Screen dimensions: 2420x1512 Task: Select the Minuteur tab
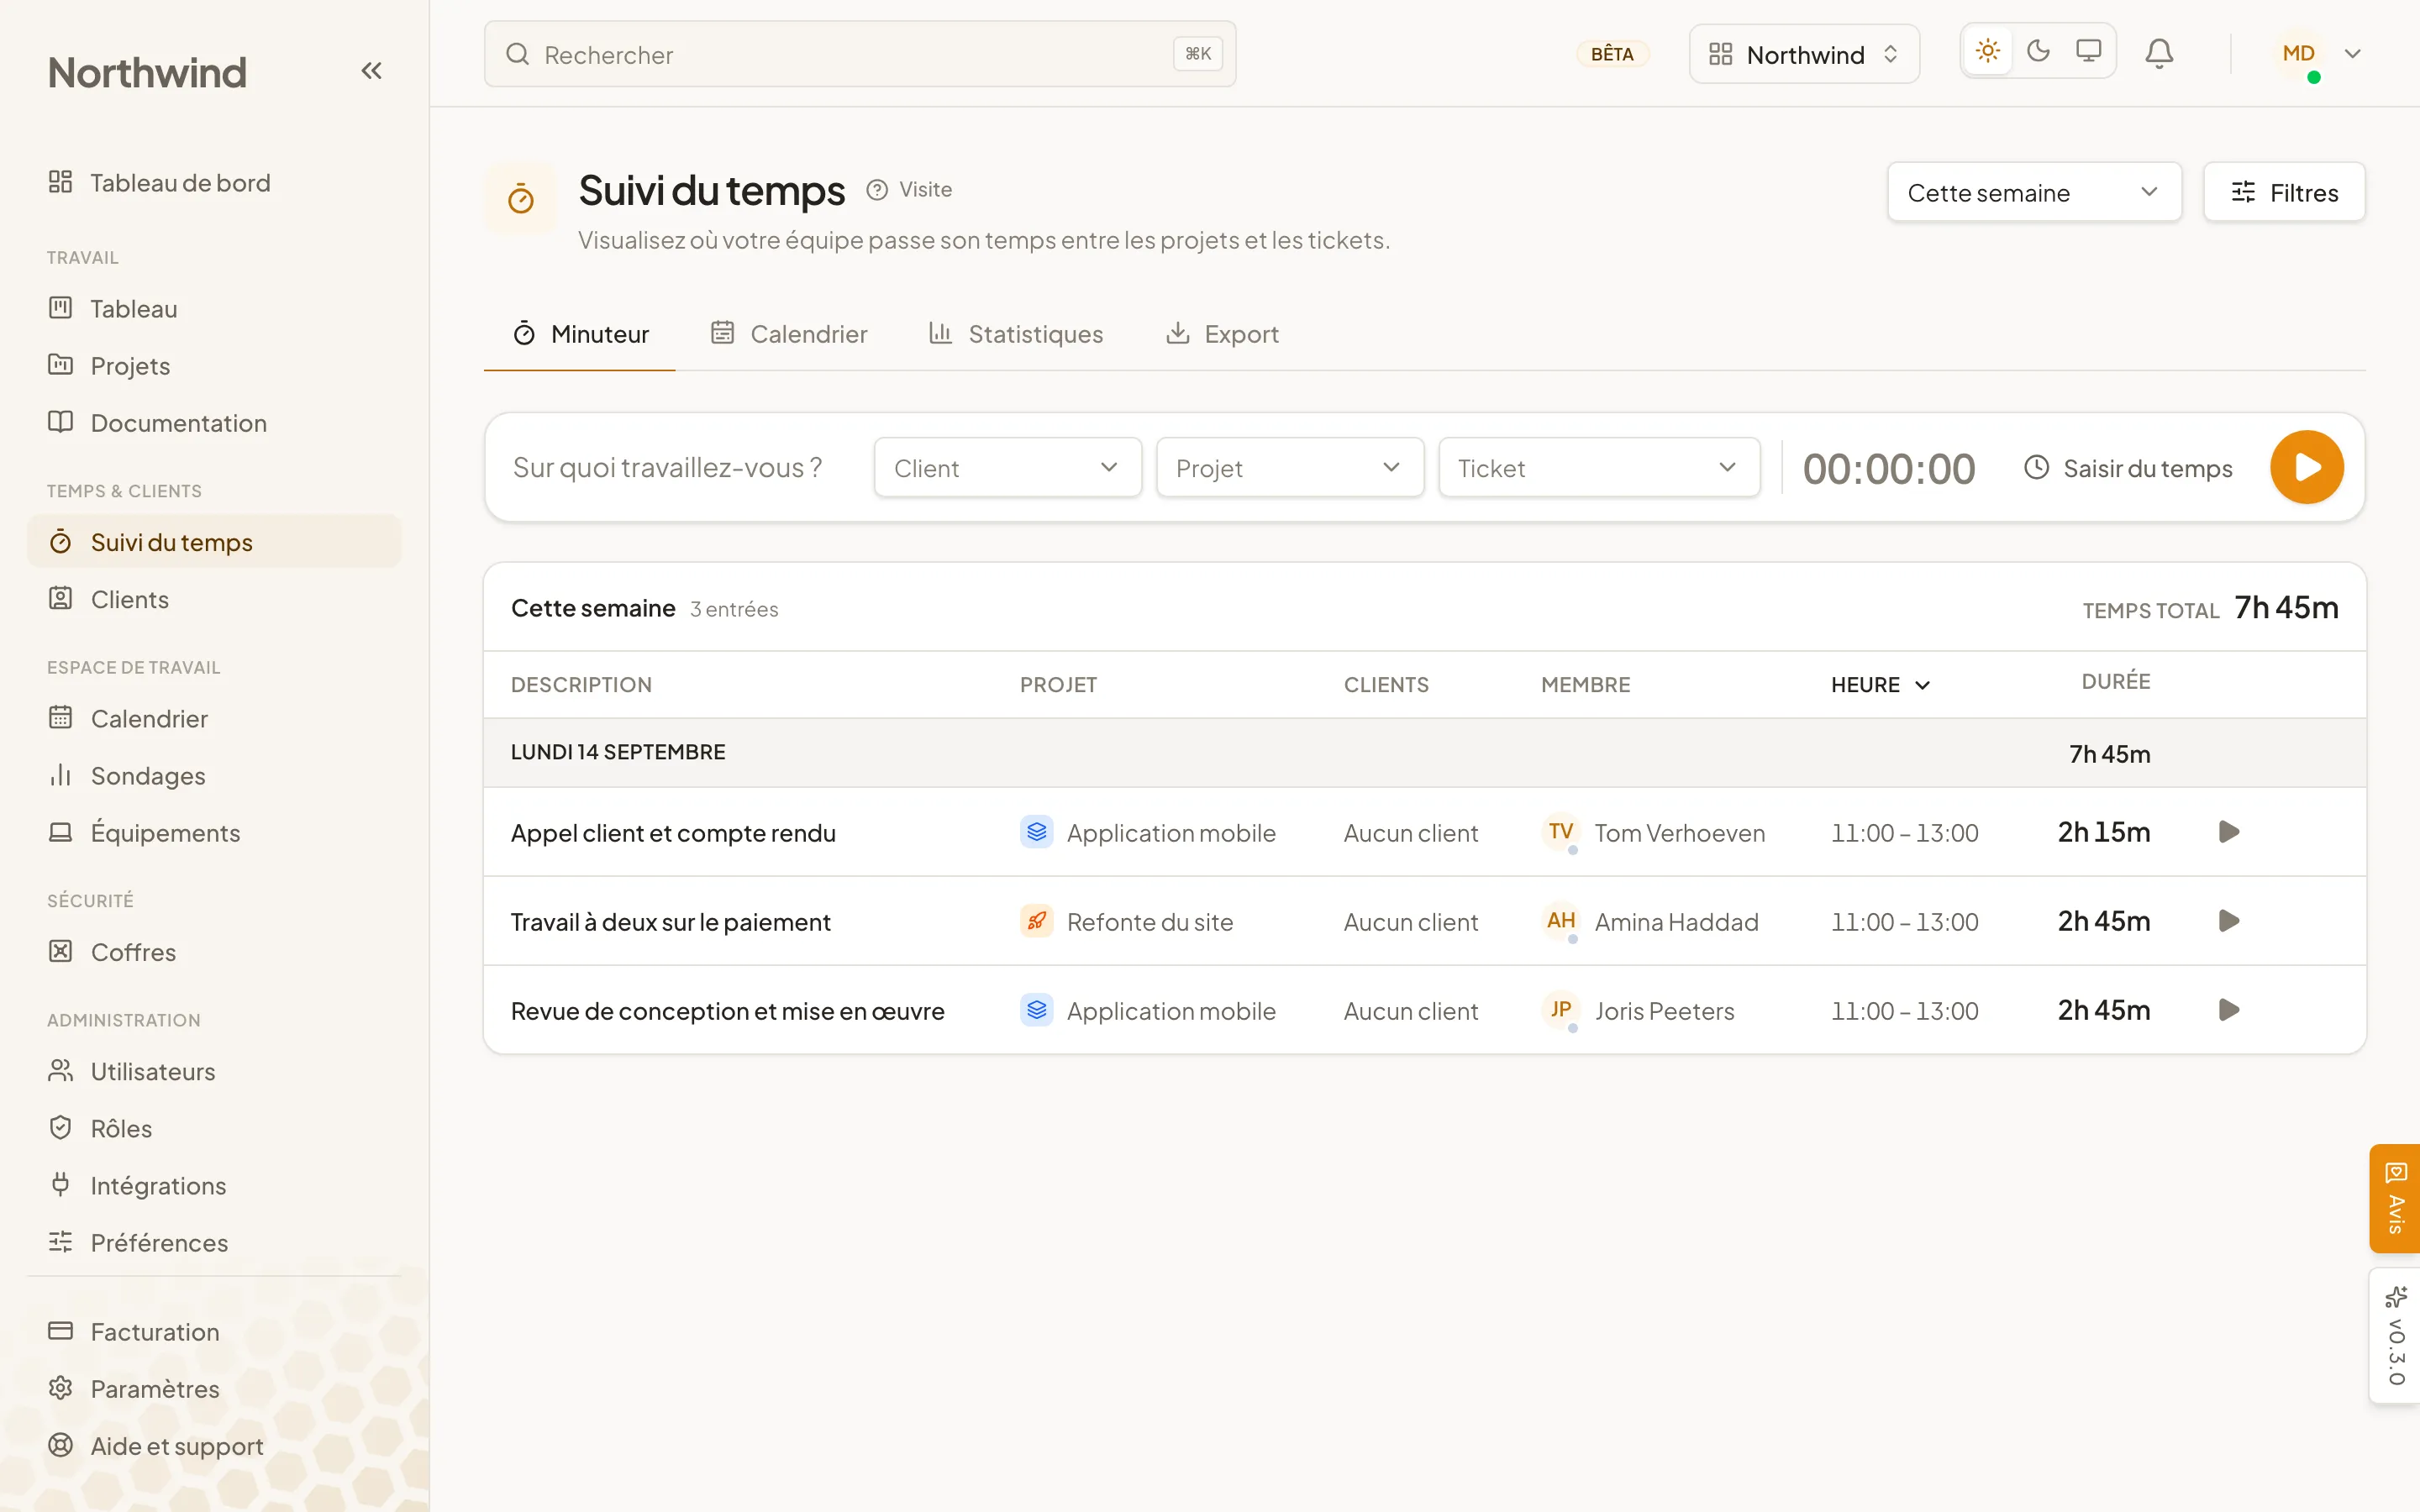(x=580, y=334)
